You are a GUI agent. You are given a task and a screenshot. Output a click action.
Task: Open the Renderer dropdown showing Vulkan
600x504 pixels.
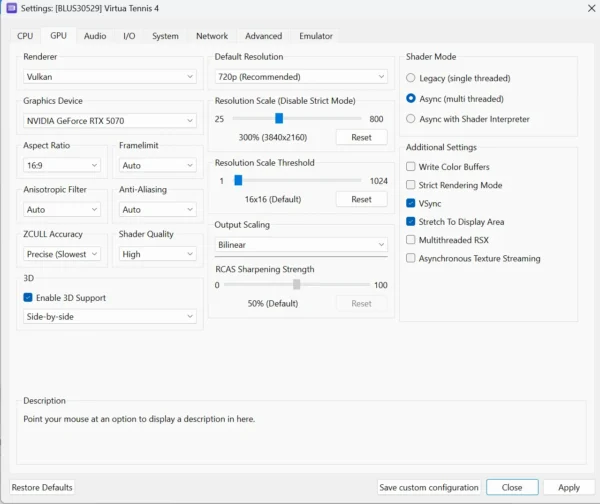(x=109, y=76)
